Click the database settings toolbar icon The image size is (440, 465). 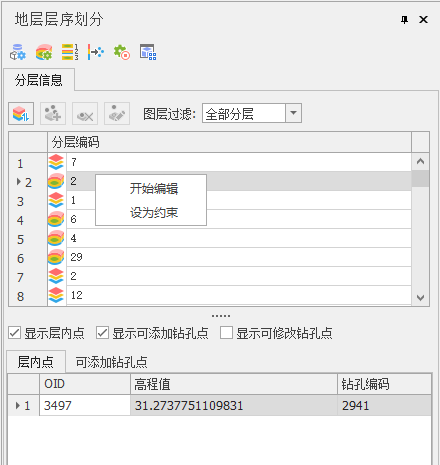18,52
